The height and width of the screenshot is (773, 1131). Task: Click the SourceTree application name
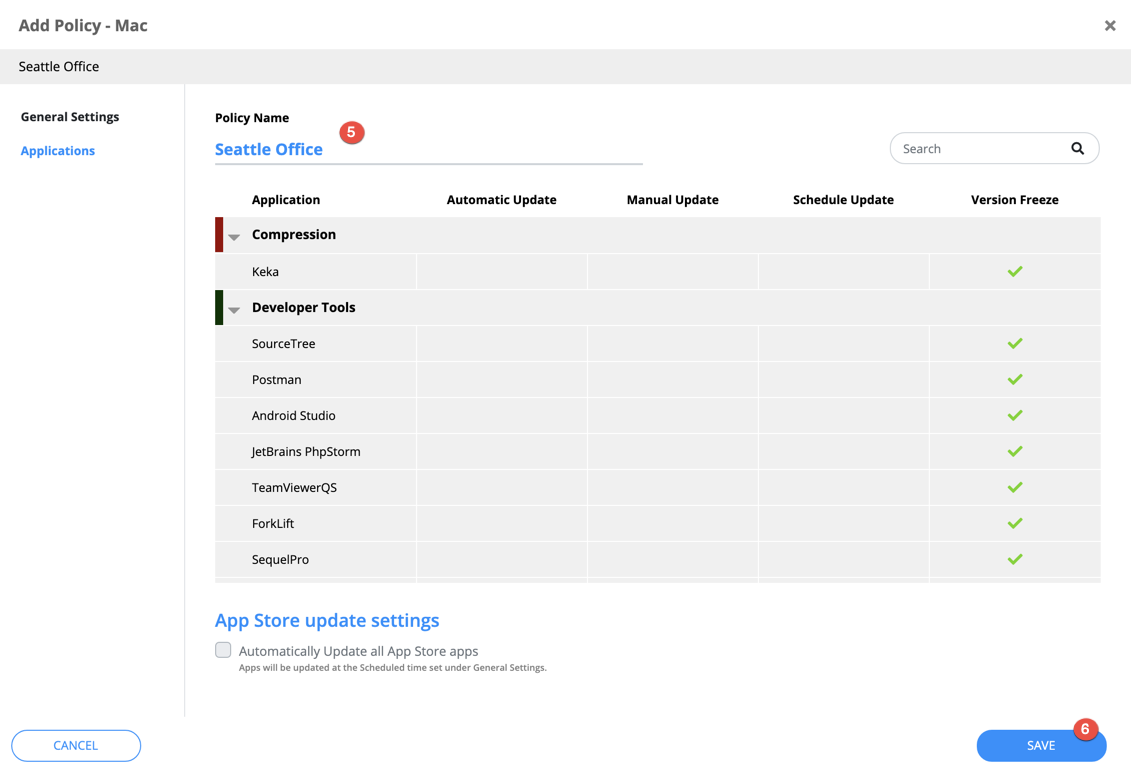[283, 344]
